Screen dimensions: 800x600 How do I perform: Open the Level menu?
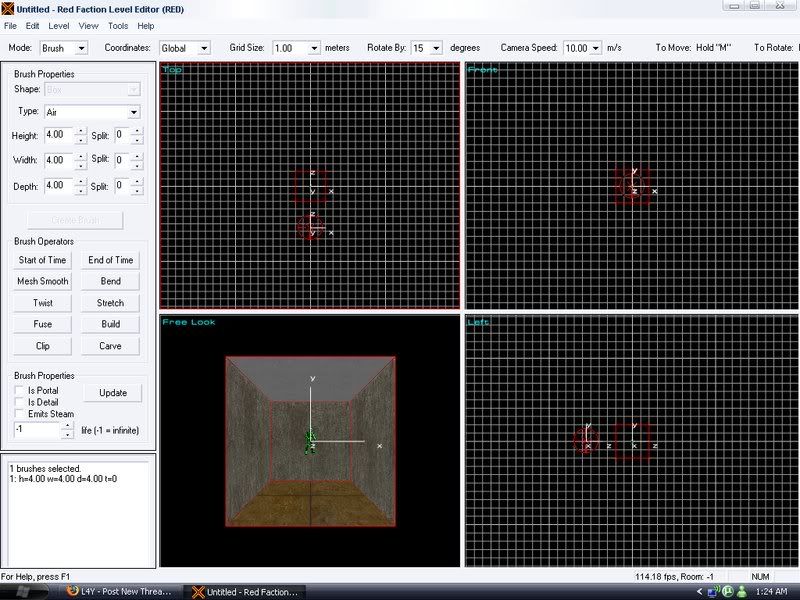59,26
